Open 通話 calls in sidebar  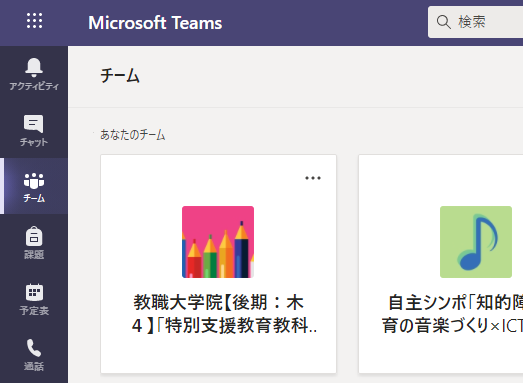[34, 355]
